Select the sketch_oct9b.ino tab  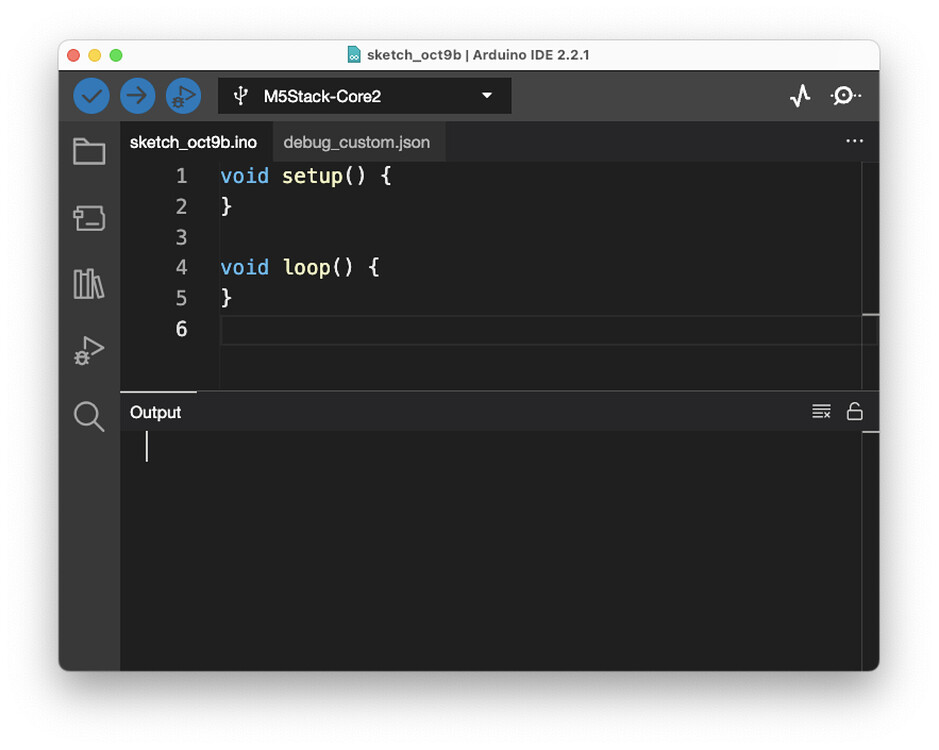[x=194, y=141]
